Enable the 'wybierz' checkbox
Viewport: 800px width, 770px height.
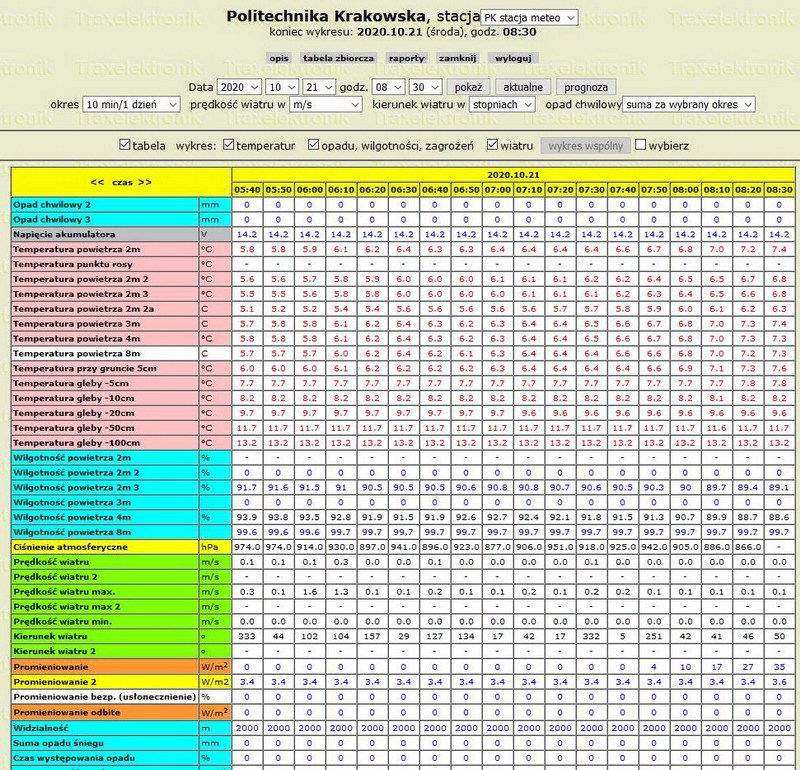(x=640, y=145)
